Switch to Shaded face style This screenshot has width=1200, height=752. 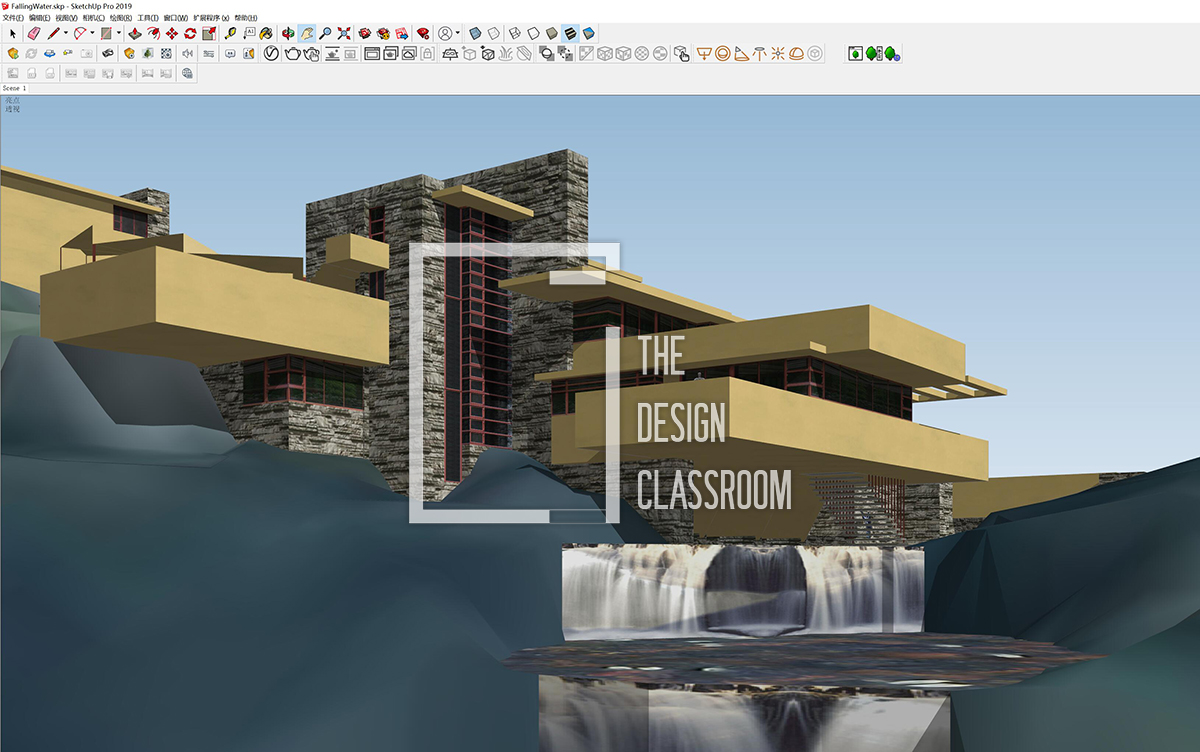[x=550, y=33]
